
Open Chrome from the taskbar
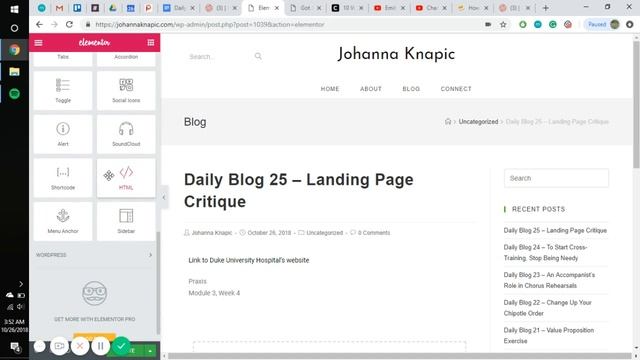pyautogui.click(x=14, y=50)
